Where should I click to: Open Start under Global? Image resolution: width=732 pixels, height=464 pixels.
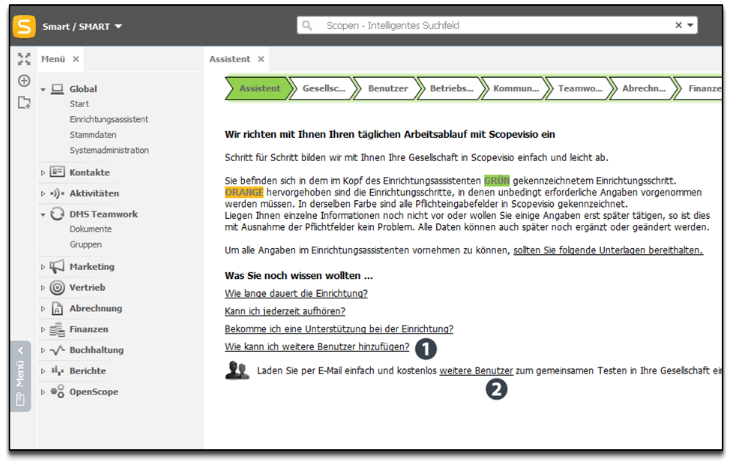(x=79, y=104)
